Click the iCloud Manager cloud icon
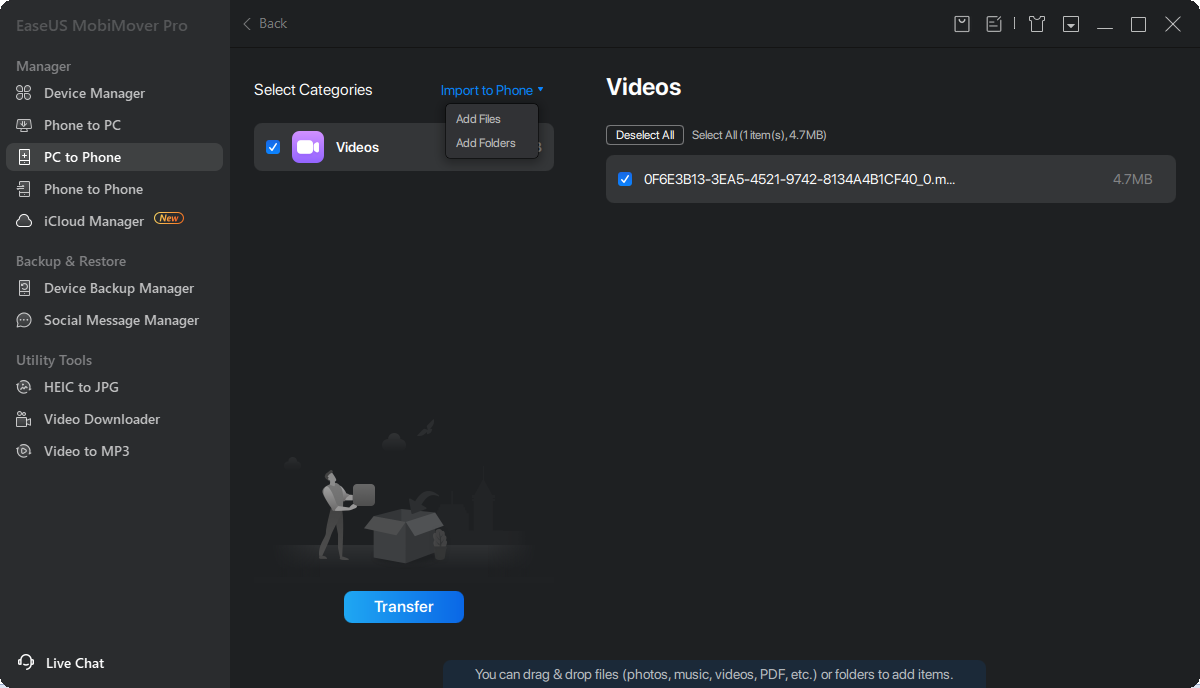Screen dimensions: 1200x688 pos(24,221)
